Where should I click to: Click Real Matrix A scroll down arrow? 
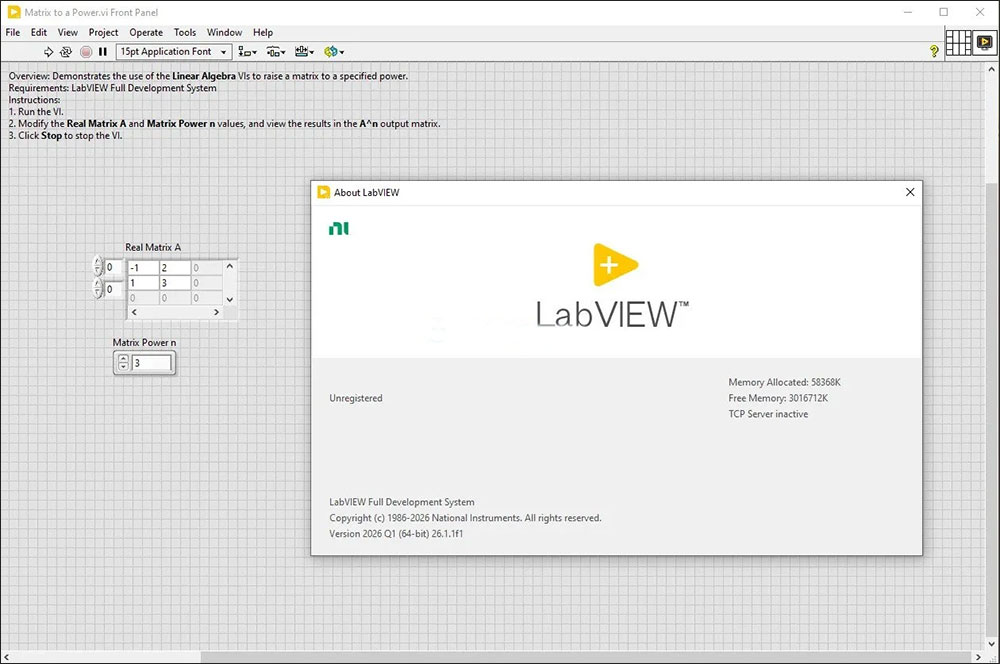pyautogui.click(x=230, y=299)
